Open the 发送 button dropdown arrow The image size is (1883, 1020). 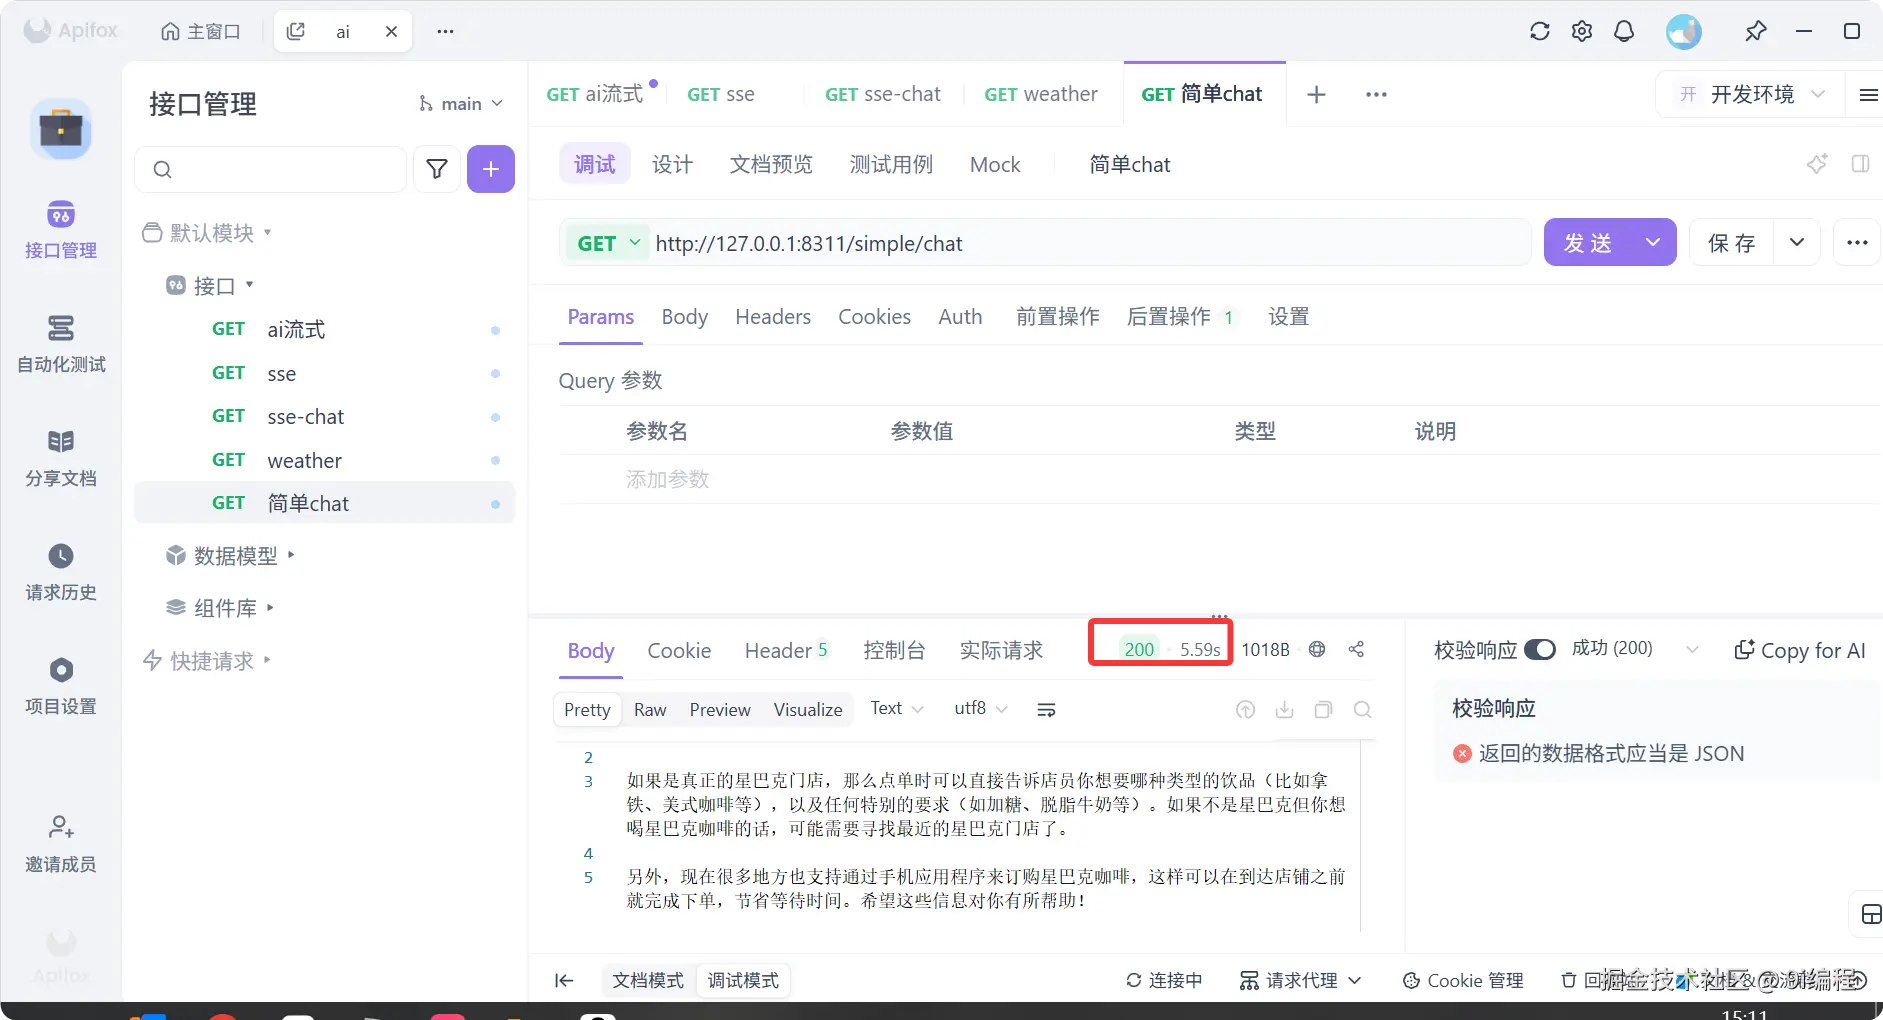point(1653,243)
